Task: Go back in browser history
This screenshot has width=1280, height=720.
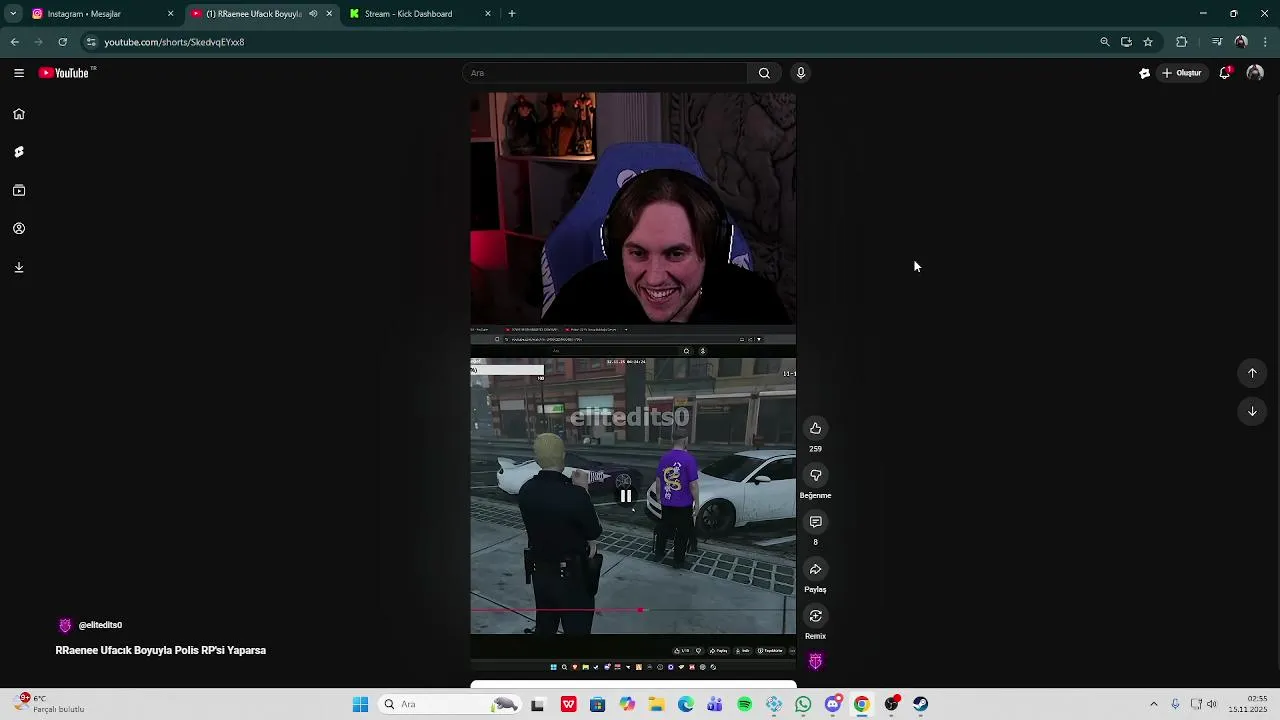Action: click(x=15, y=42)
